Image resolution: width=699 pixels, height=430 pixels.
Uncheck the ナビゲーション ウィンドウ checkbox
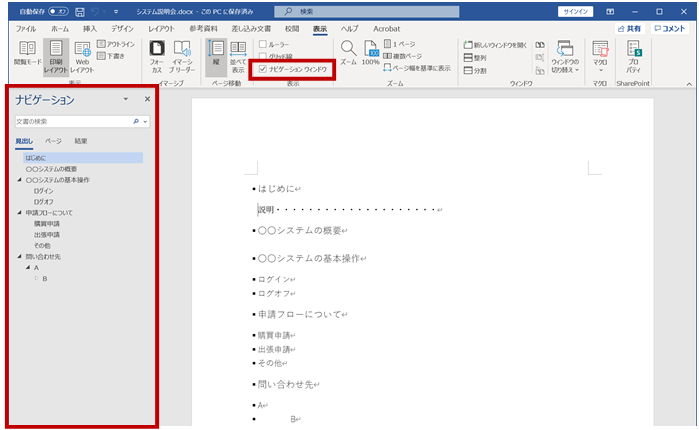[263, 70]
